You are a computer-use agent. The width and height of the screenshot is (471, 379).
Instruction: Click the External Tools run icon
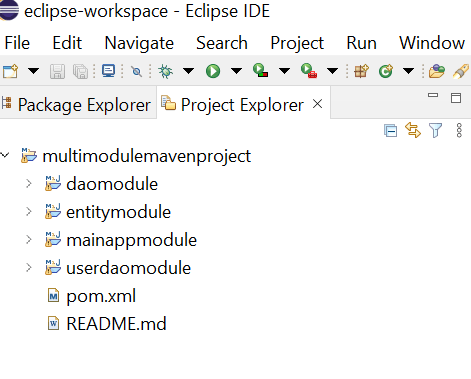[x=309, y=71]
